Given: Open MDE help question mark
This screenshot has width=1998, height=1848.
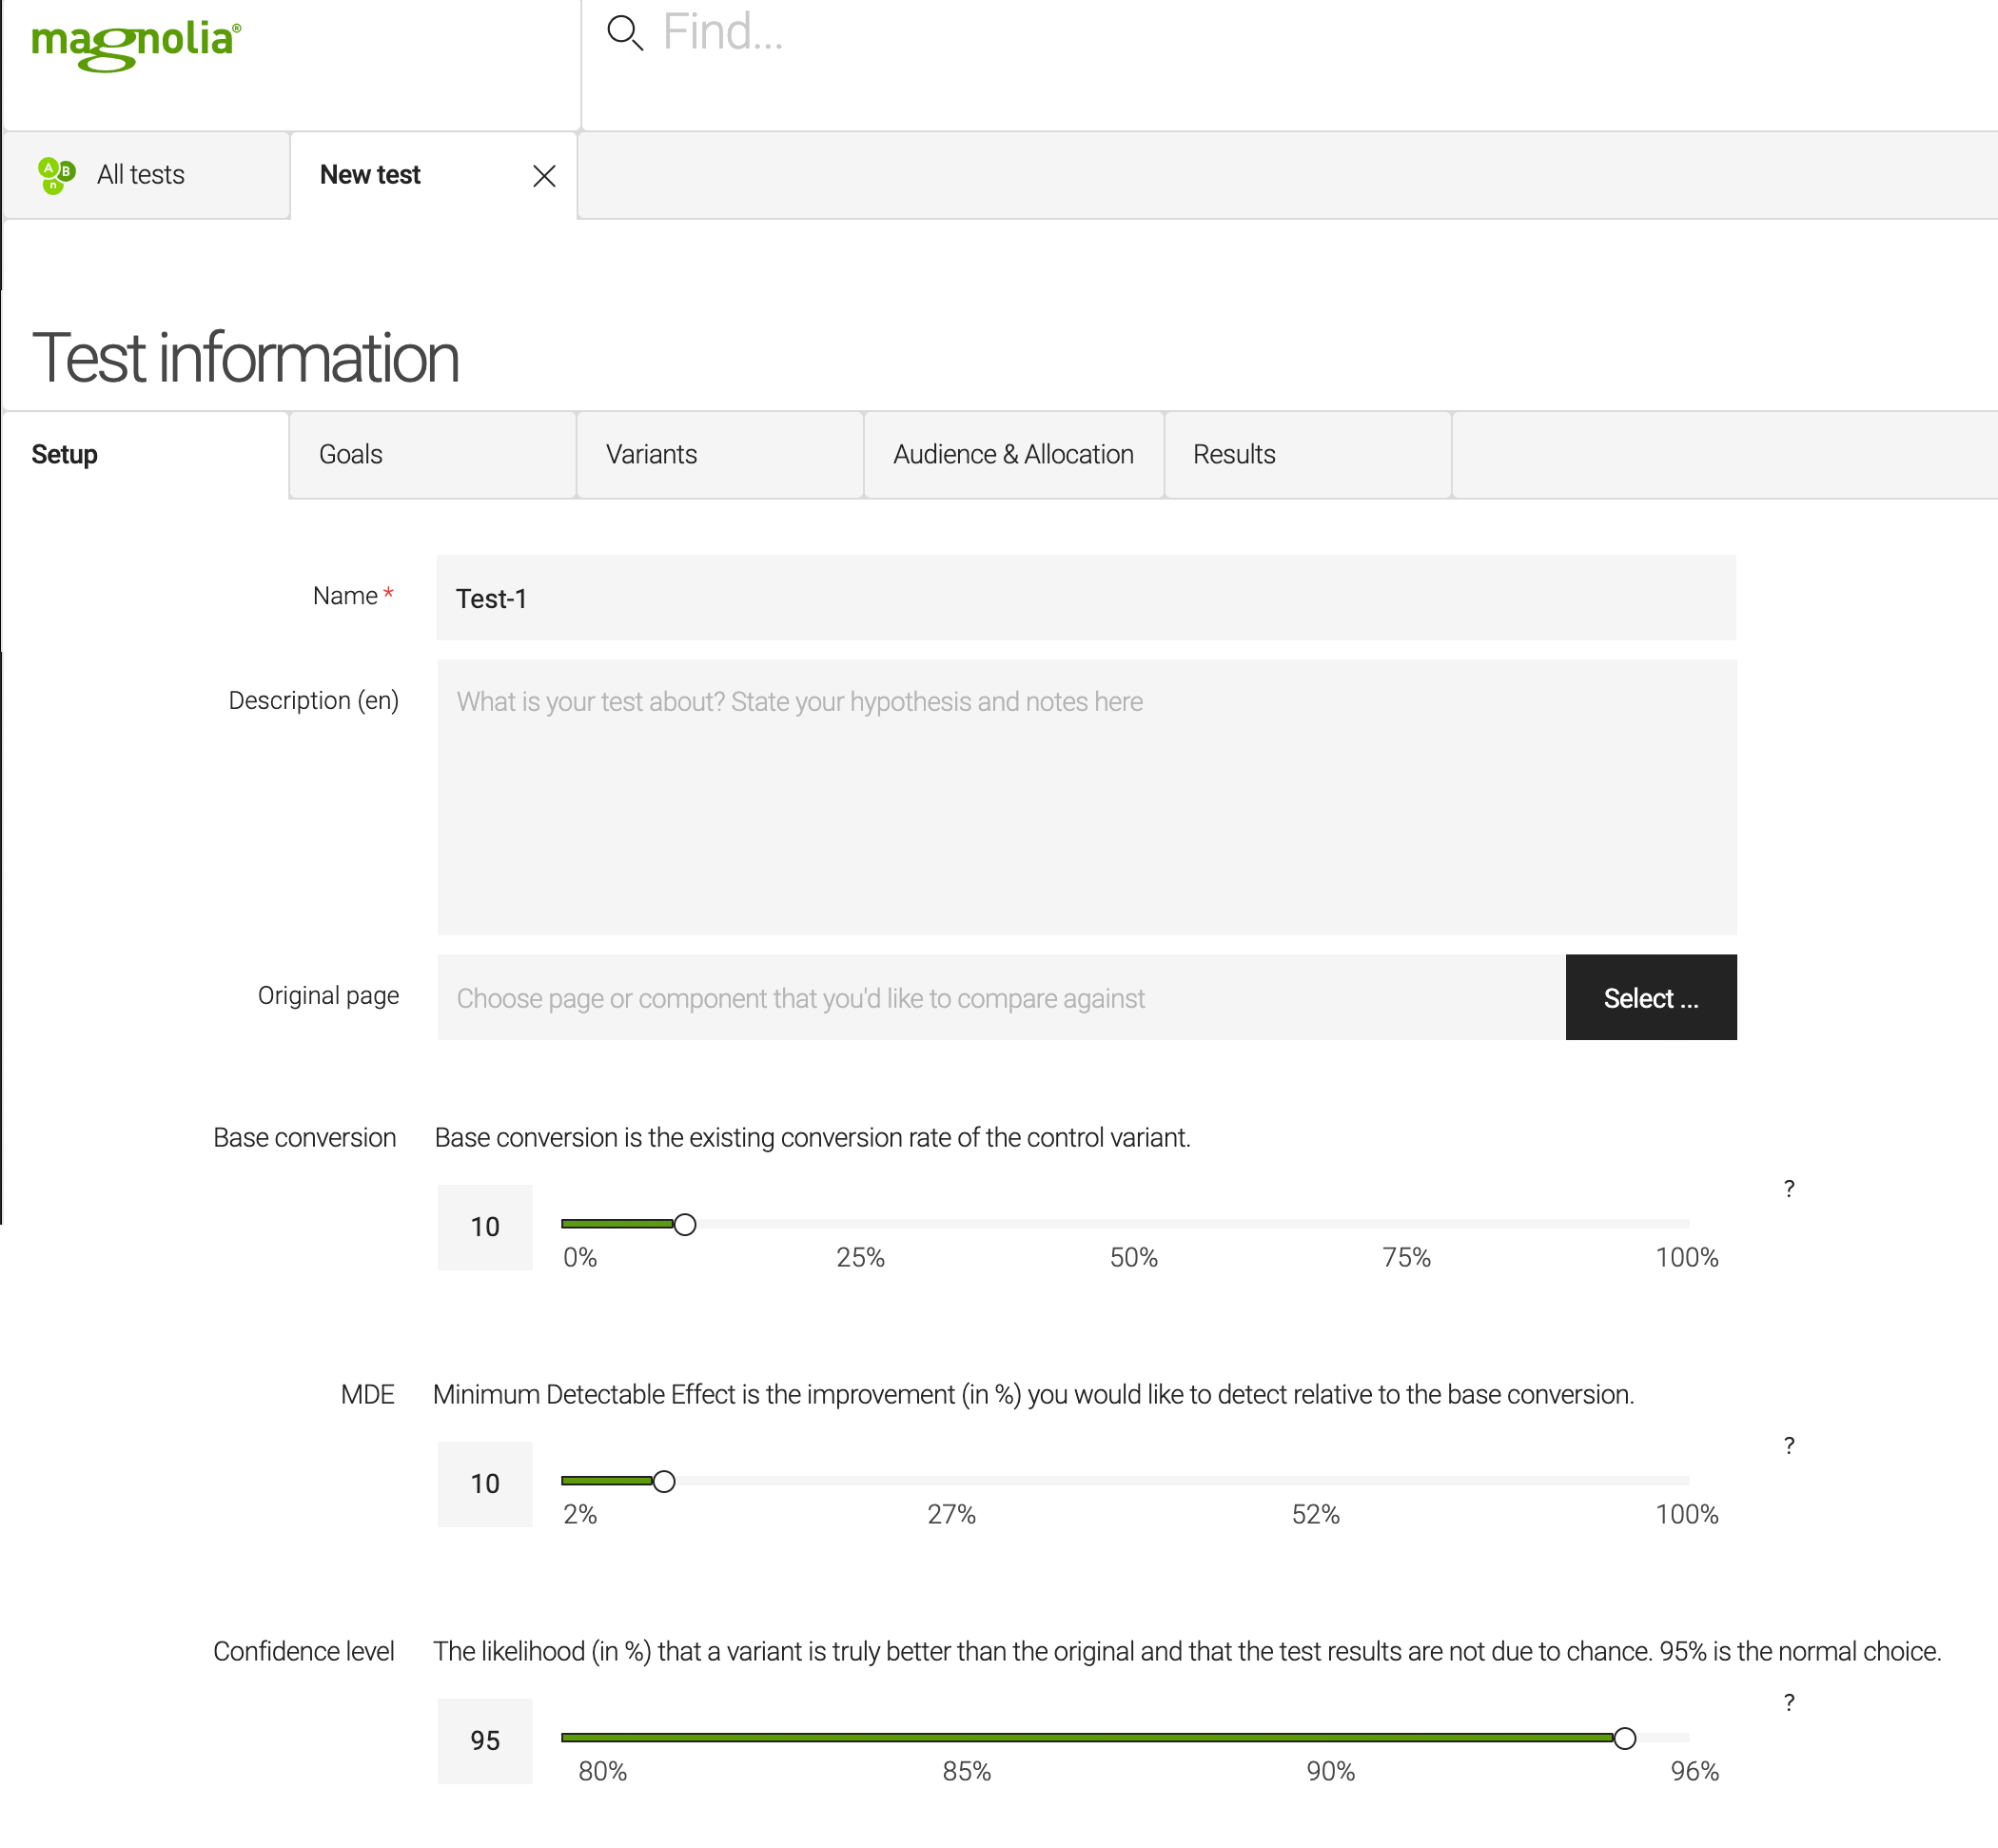Looking at the screenshot, I should (1788, 1445).
